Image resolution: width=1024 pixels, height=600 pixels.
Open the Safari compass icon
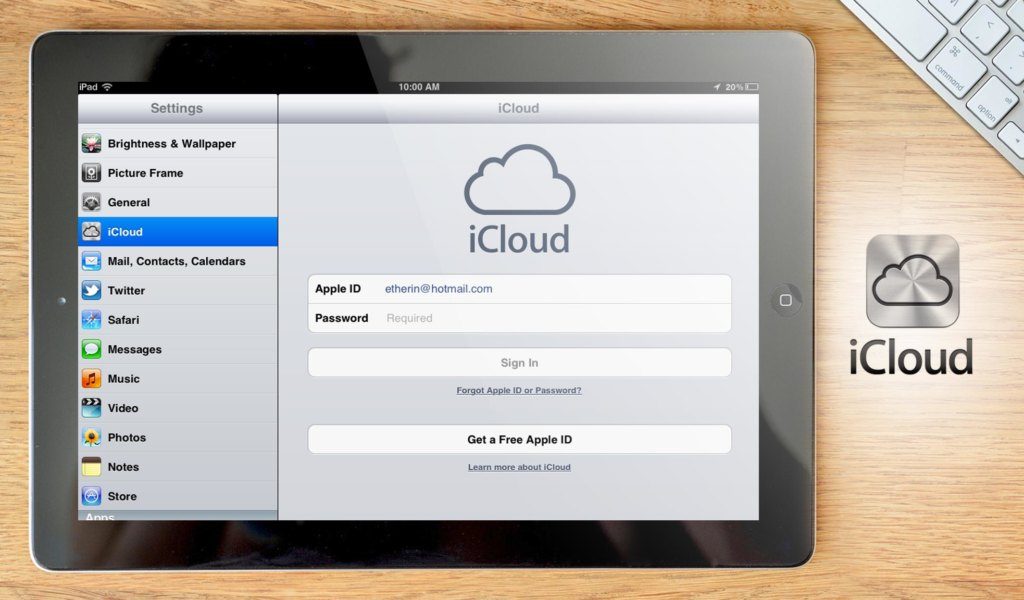(92, 319)
